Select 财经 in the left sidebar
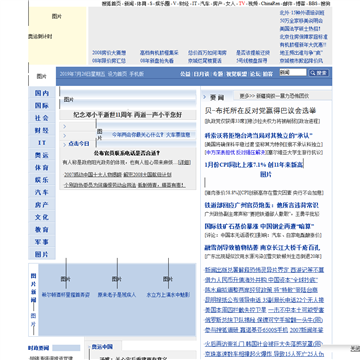The image size is (360, 360). [42, 130]
